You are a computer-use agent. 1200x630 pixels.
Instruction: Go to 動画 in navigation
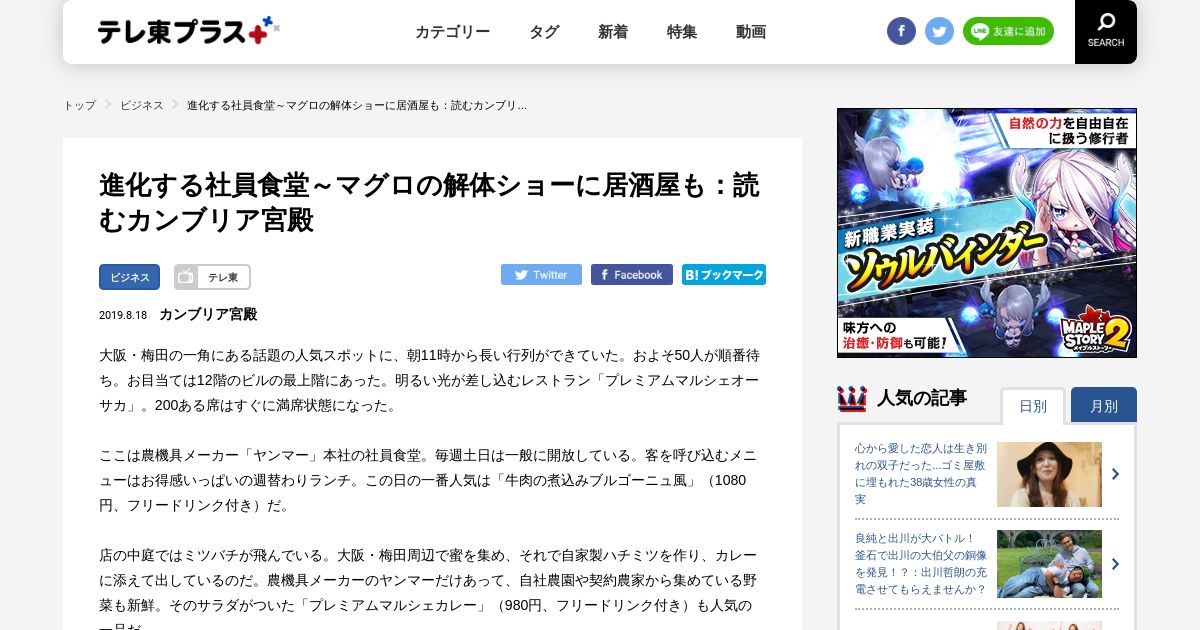[x=751, y=32]
